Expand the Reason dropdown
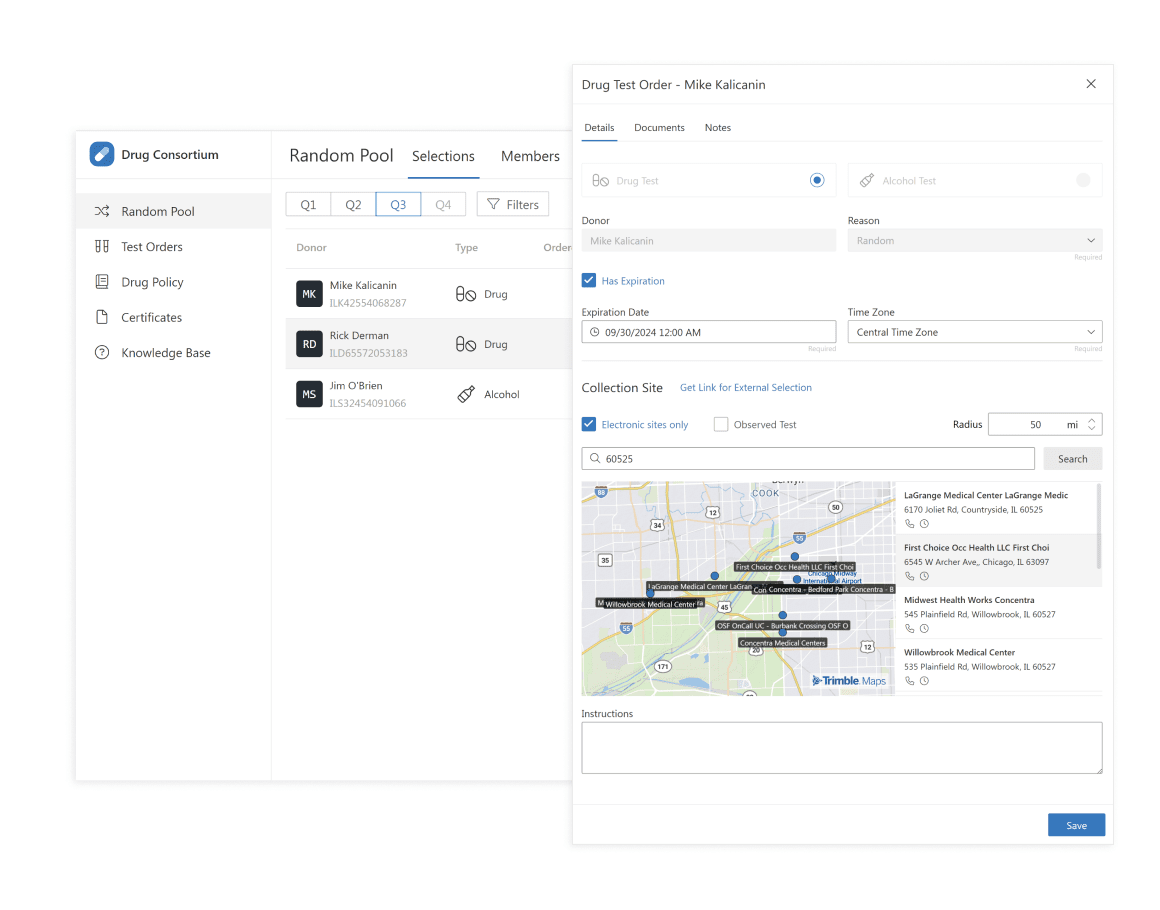Image resolution: width=1160 pixels, height=910 pixels. (974, 241)
